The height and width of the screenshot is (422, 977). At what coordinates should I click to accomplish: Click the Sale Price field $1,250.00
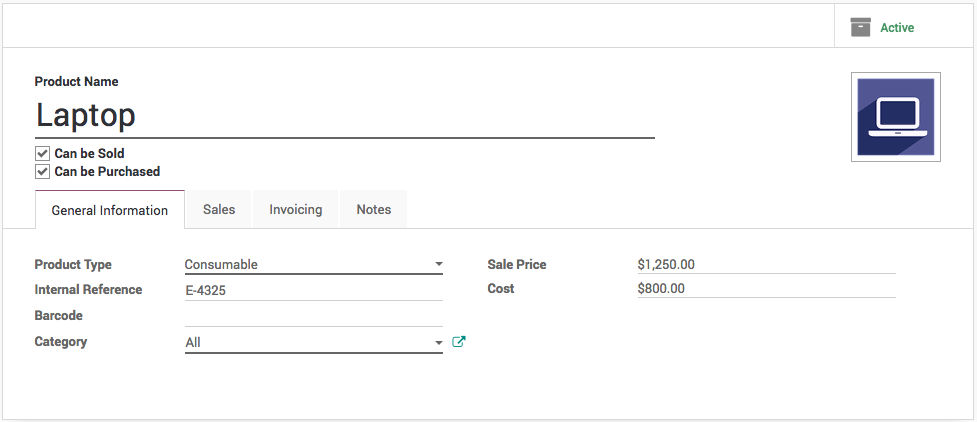[765, 265]
